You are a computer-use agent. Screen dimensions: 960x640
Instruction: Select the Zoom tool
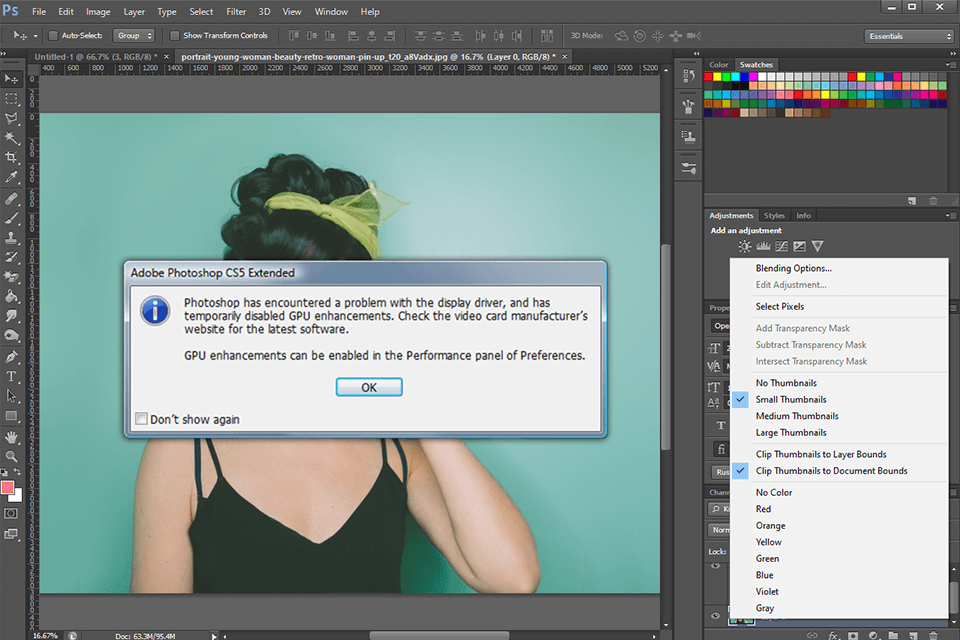point(12,456)
